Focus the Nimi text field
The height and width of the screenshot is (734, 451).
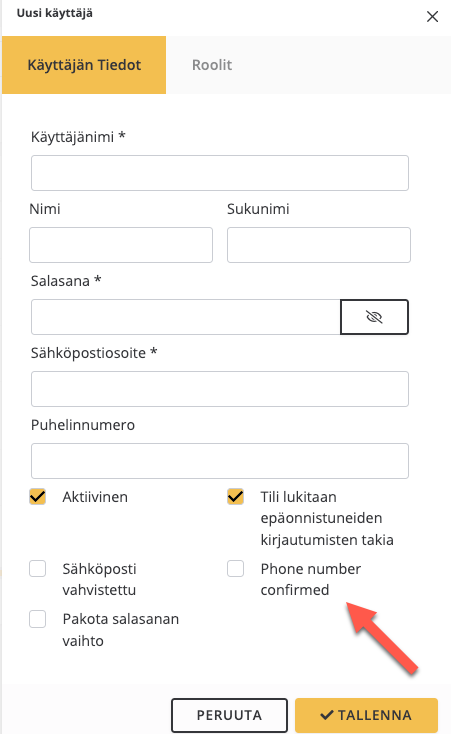(x=121, y=245)
